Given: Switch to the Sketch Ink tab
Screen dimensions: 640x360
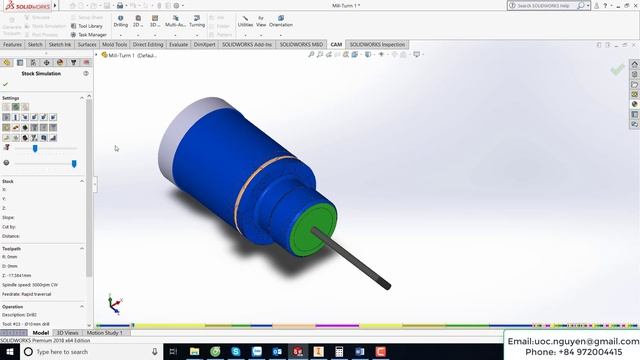Looking at the screenshot, I should pyautogui.click(x=60, y=44).
